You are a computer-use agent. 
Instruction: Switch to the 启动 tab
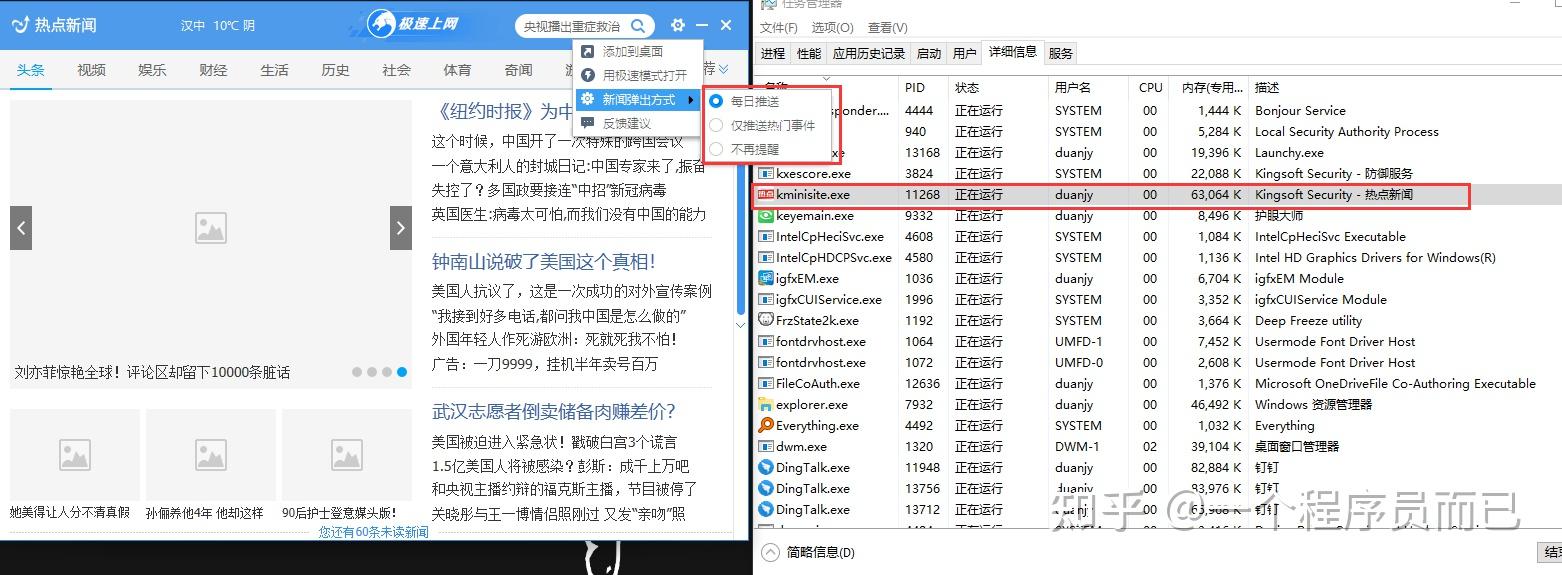point(929,54)
